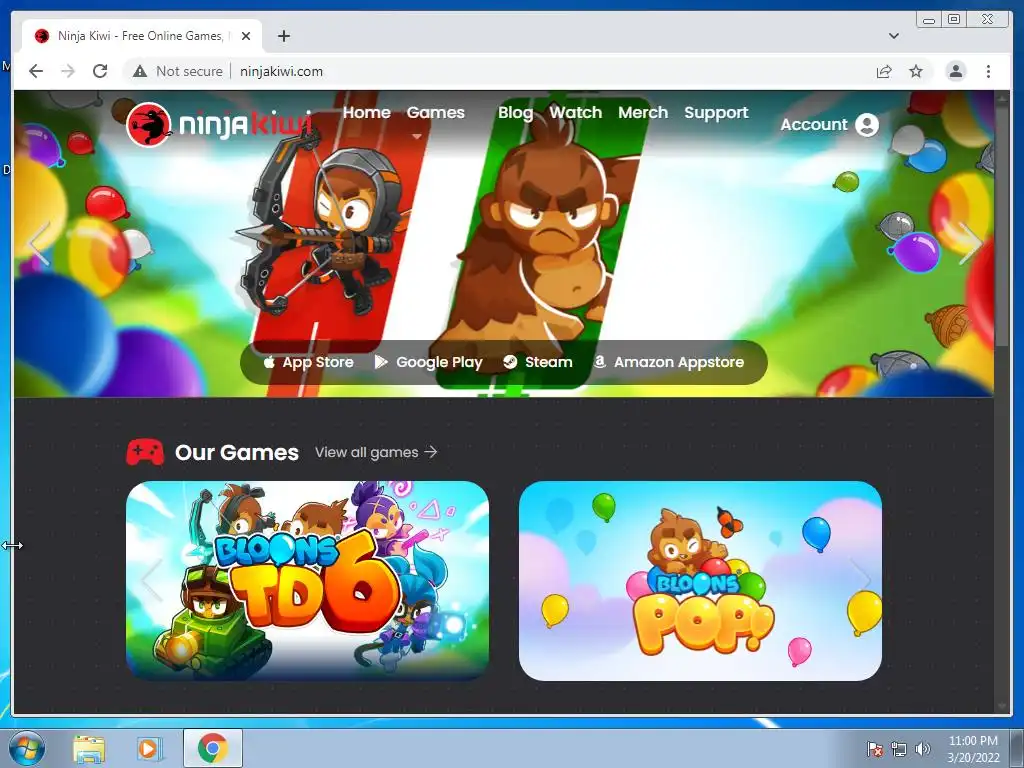The image size is (1024, 768).
Task: Click the network tray icon
Action: pos(899,749)
